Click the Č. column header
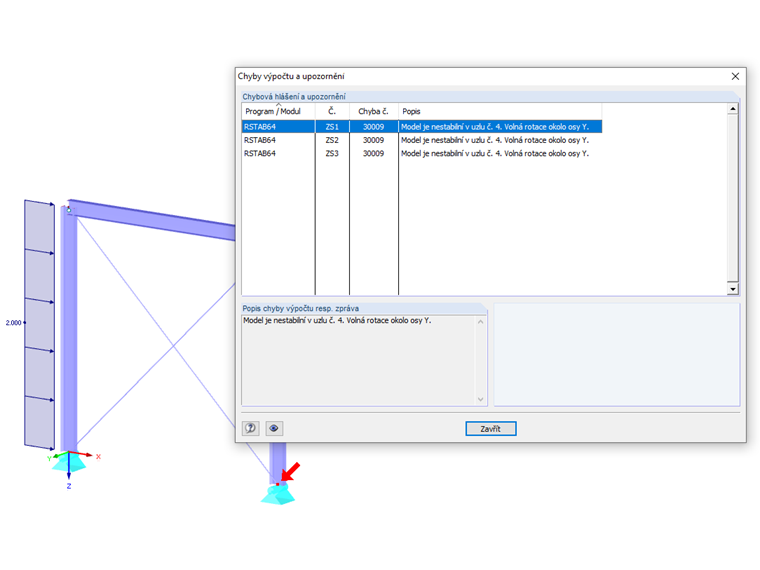The width and height of the screenshot is (760, 570). click(332, 111)
